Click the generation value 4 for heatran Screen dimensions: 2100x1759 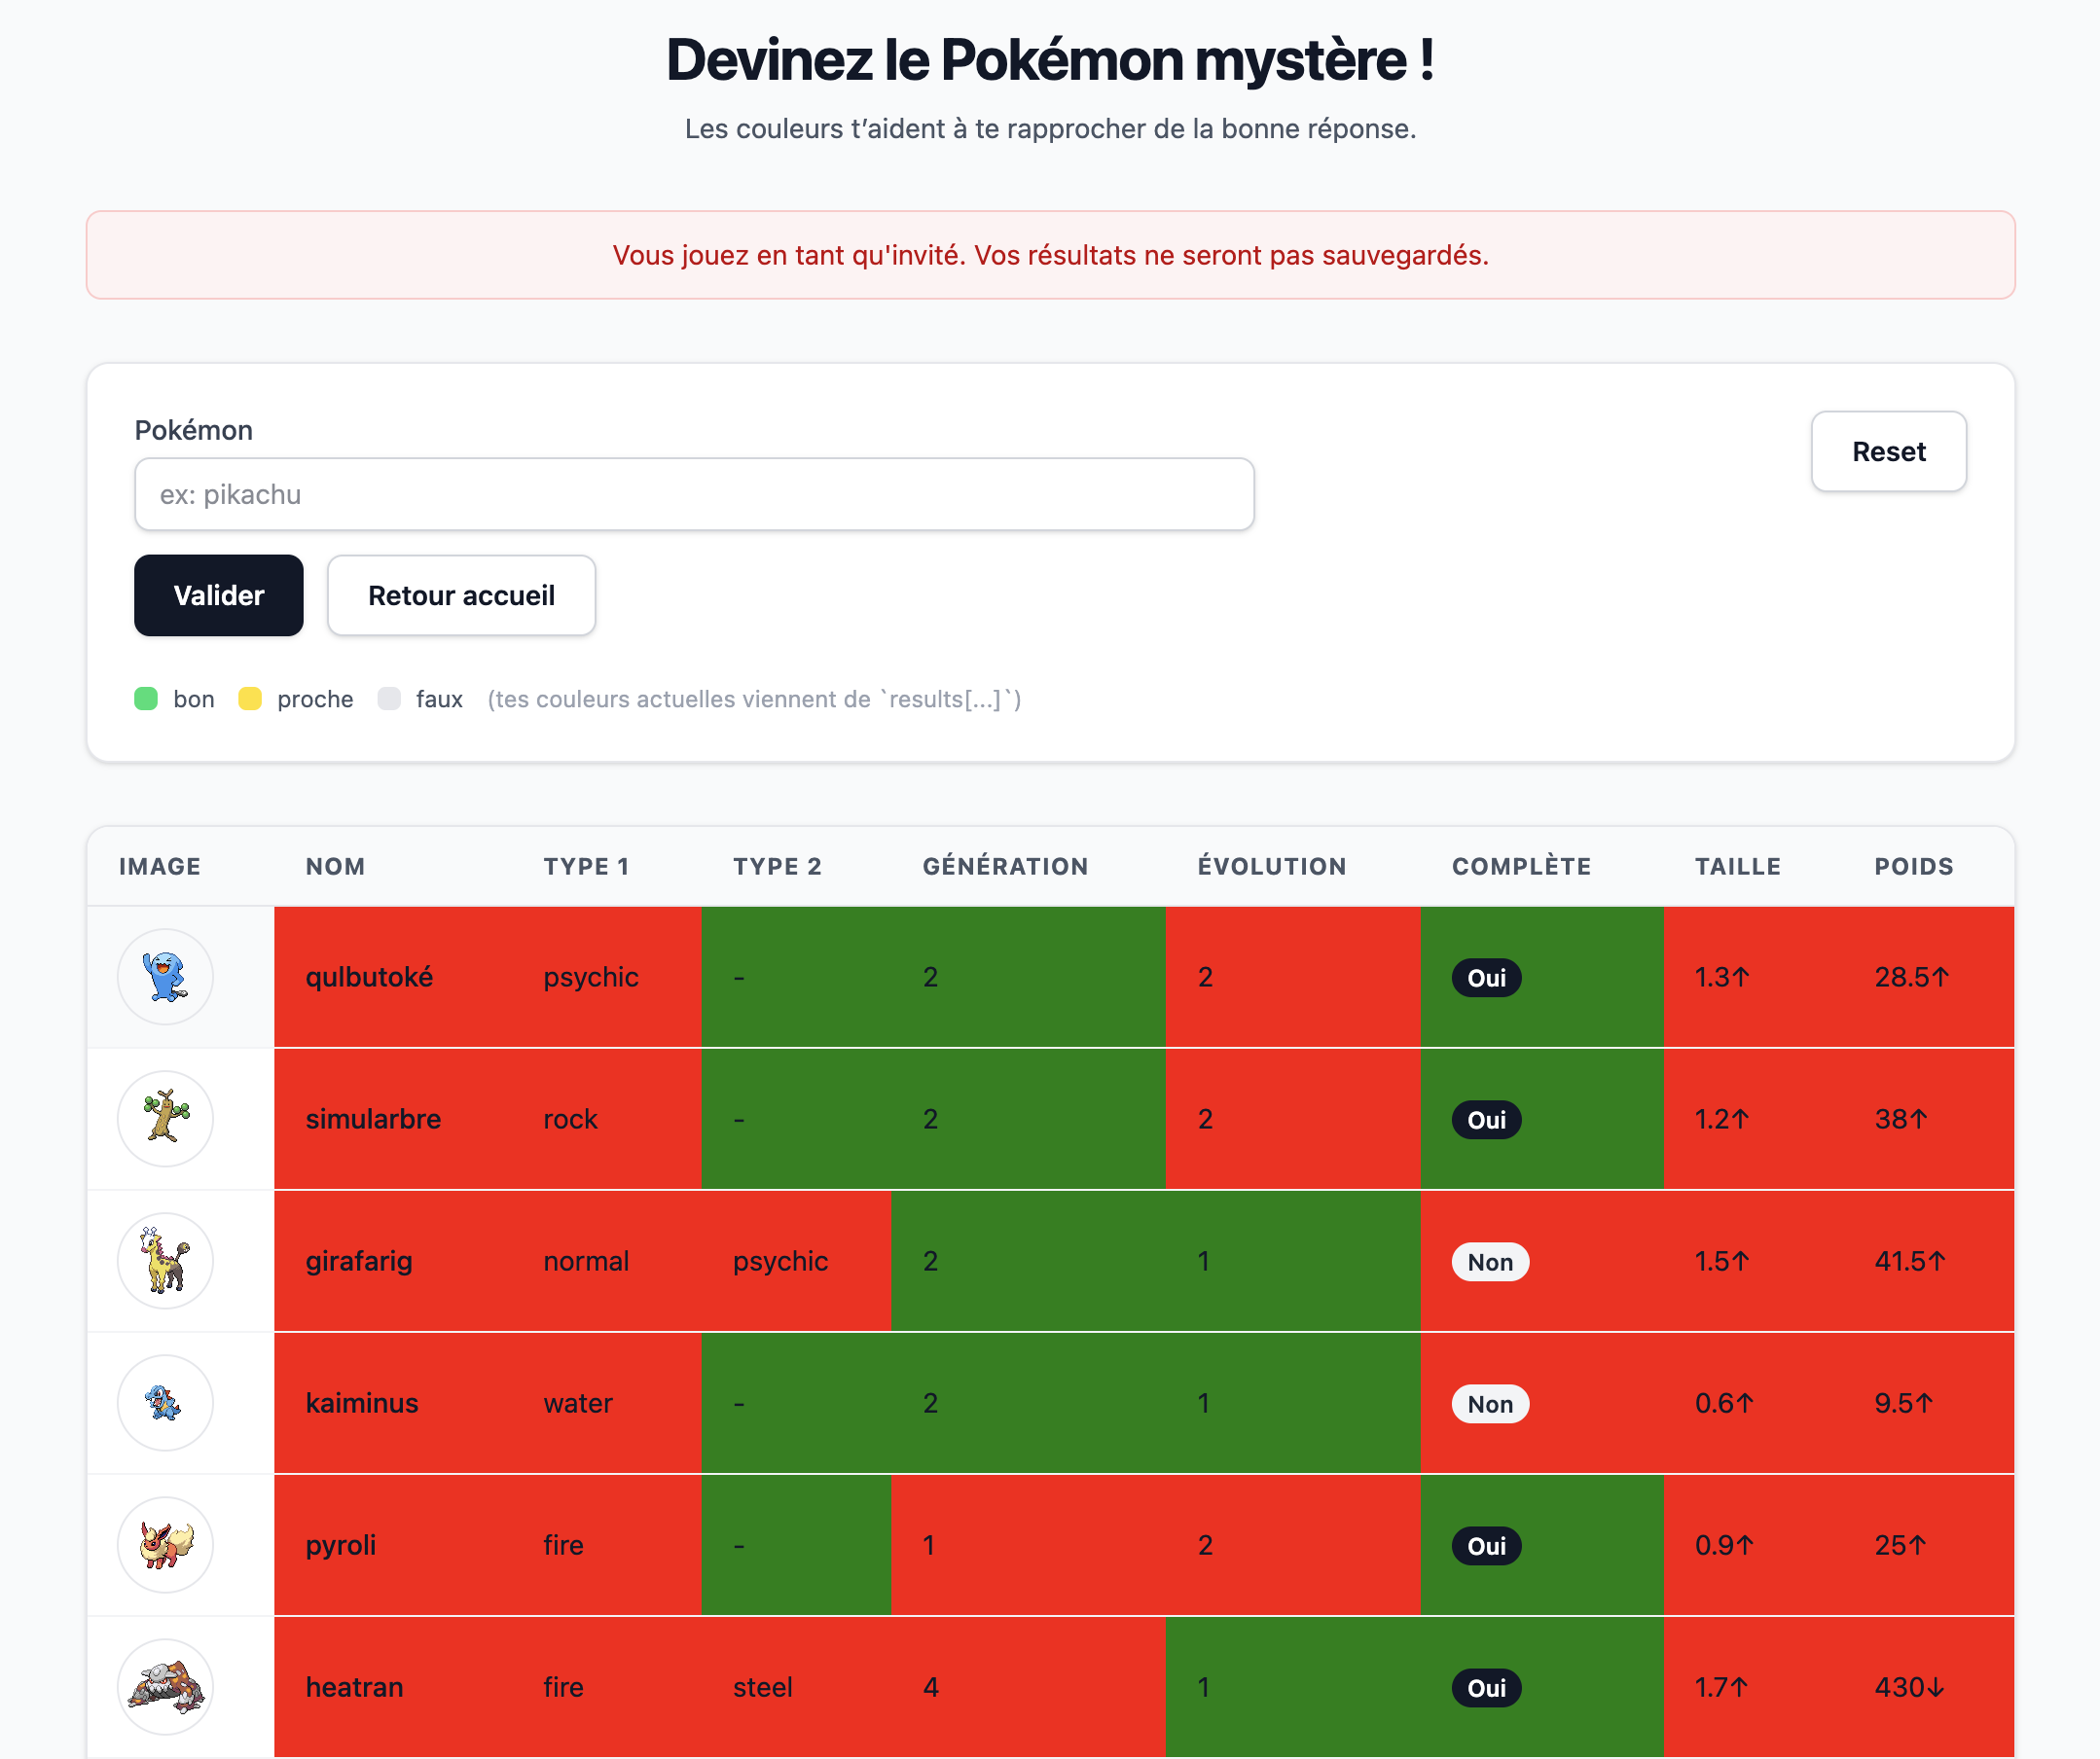click(x=931, y=1687)
